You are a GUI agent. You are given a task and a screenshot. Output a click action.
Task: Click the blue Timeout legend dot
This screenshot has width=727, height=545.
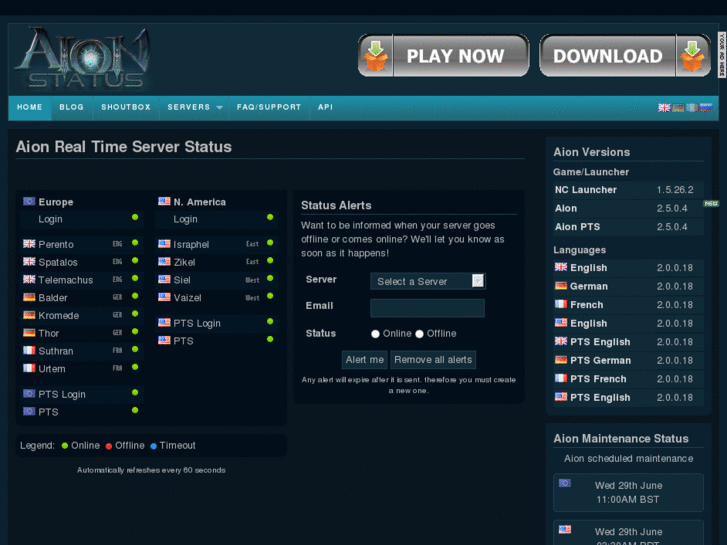(x=153, y=446)
